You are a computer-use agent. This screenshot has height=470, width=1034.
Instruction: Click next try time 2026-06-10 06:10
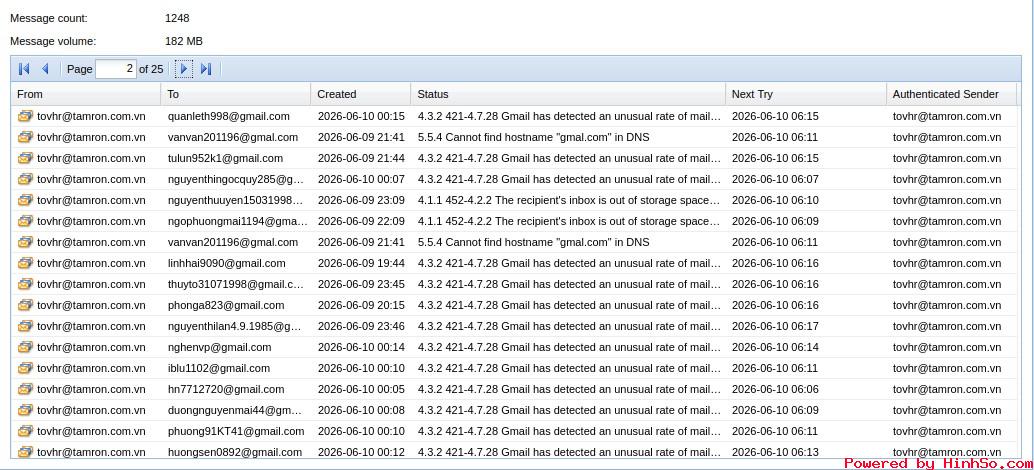pyautogui.click(x=776, y=200)
